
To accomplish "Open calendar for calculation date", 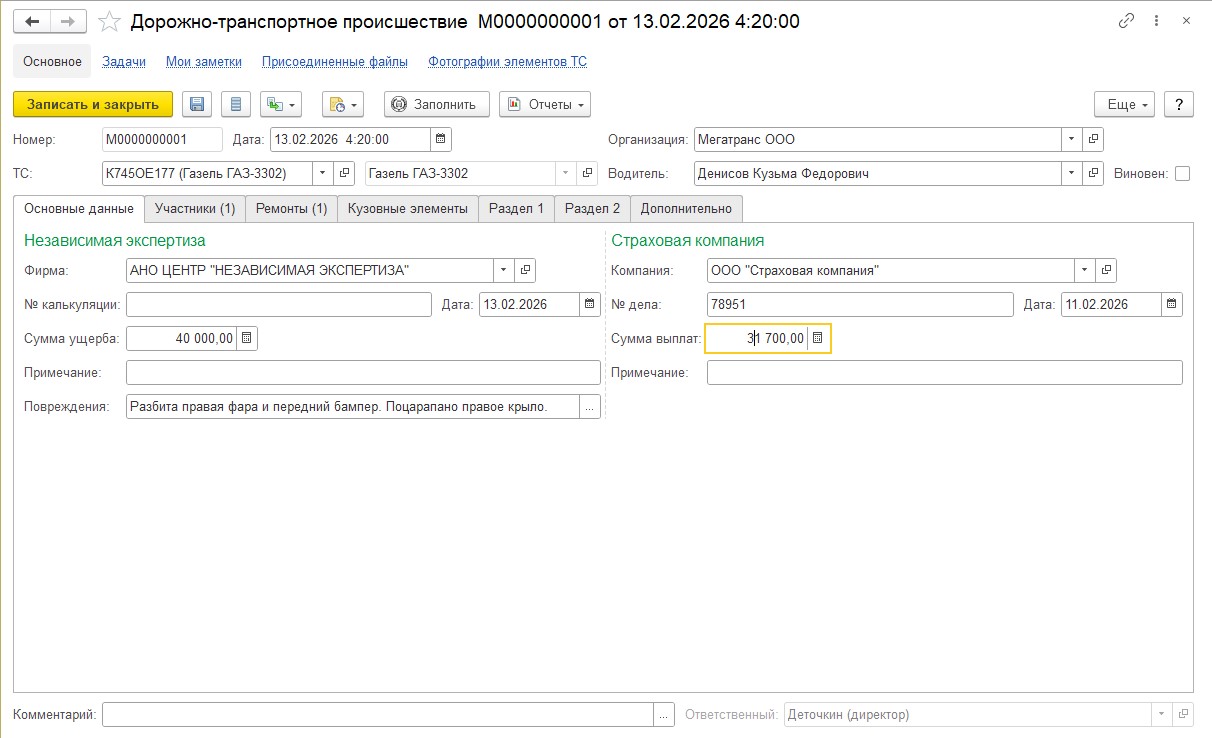I will 590,304.
